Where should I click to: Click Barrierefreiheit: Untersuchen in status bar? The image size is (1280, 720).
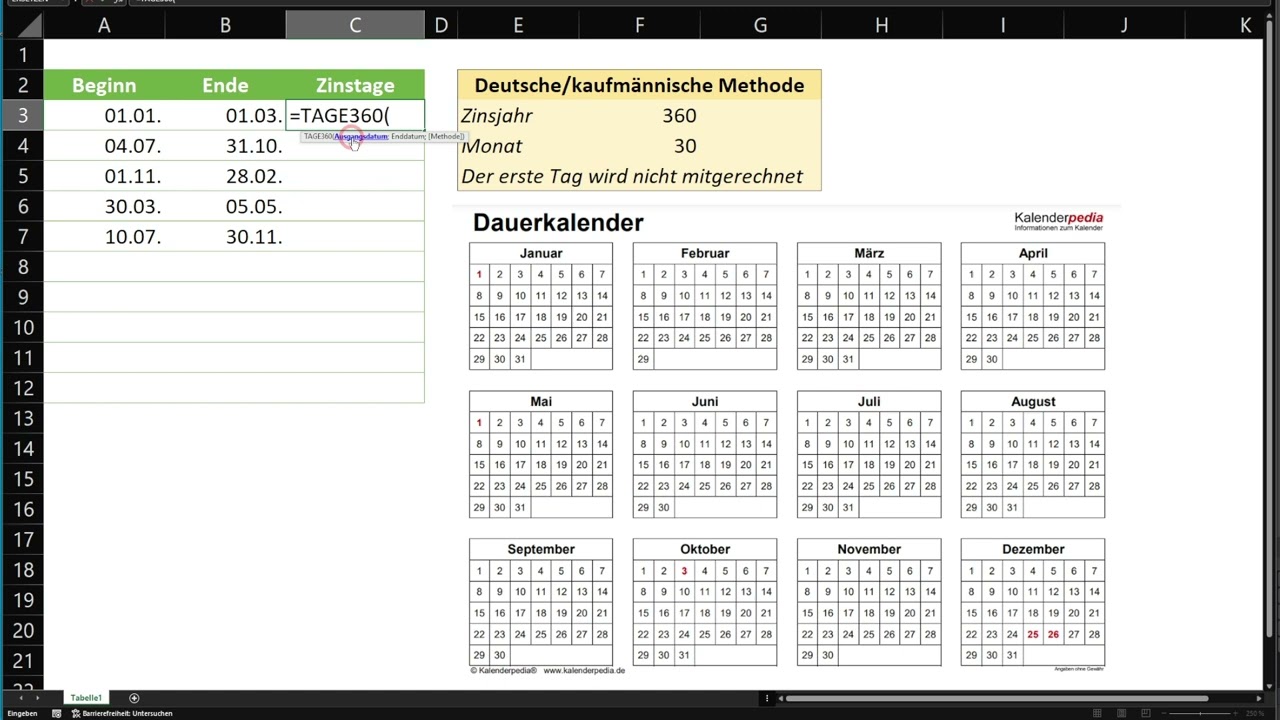(122, 713)
